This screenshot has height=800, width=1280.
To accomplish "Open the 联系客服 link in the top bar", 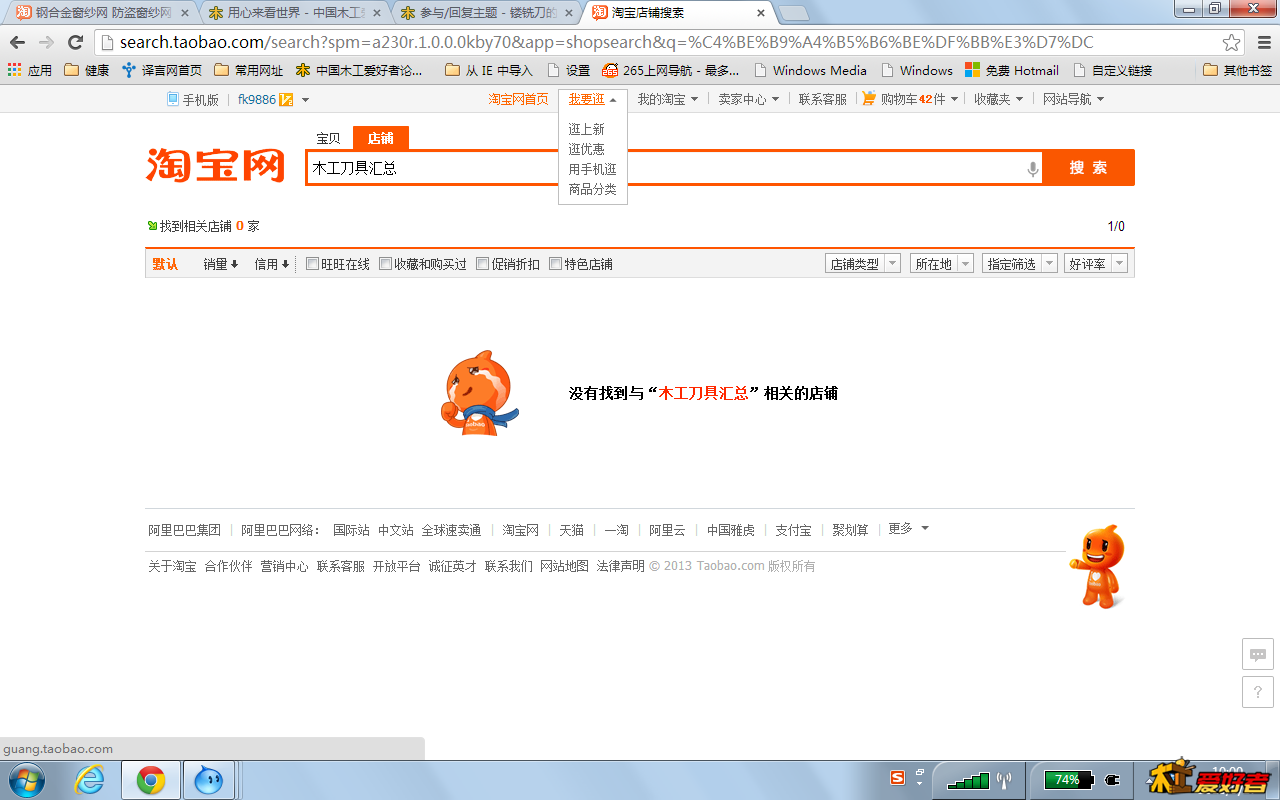I will point(822,99).
